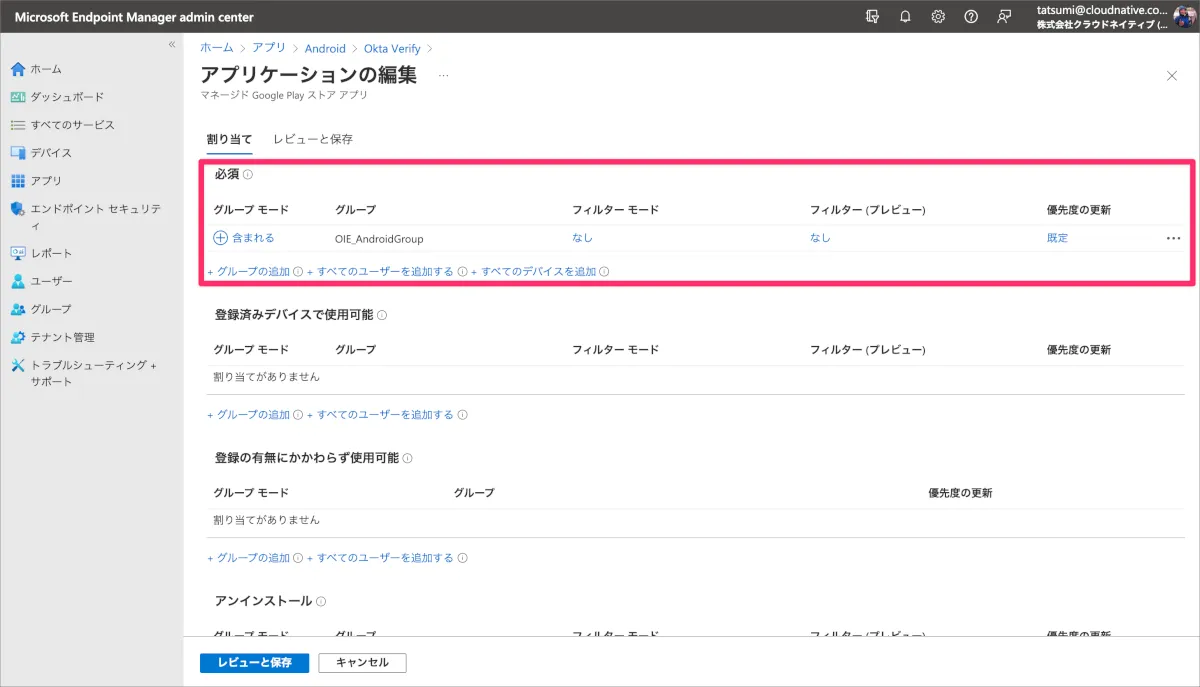Close the application edit pane
Image resolution: width=1200 pixels, height=687 pixels.
[1172, 76]
